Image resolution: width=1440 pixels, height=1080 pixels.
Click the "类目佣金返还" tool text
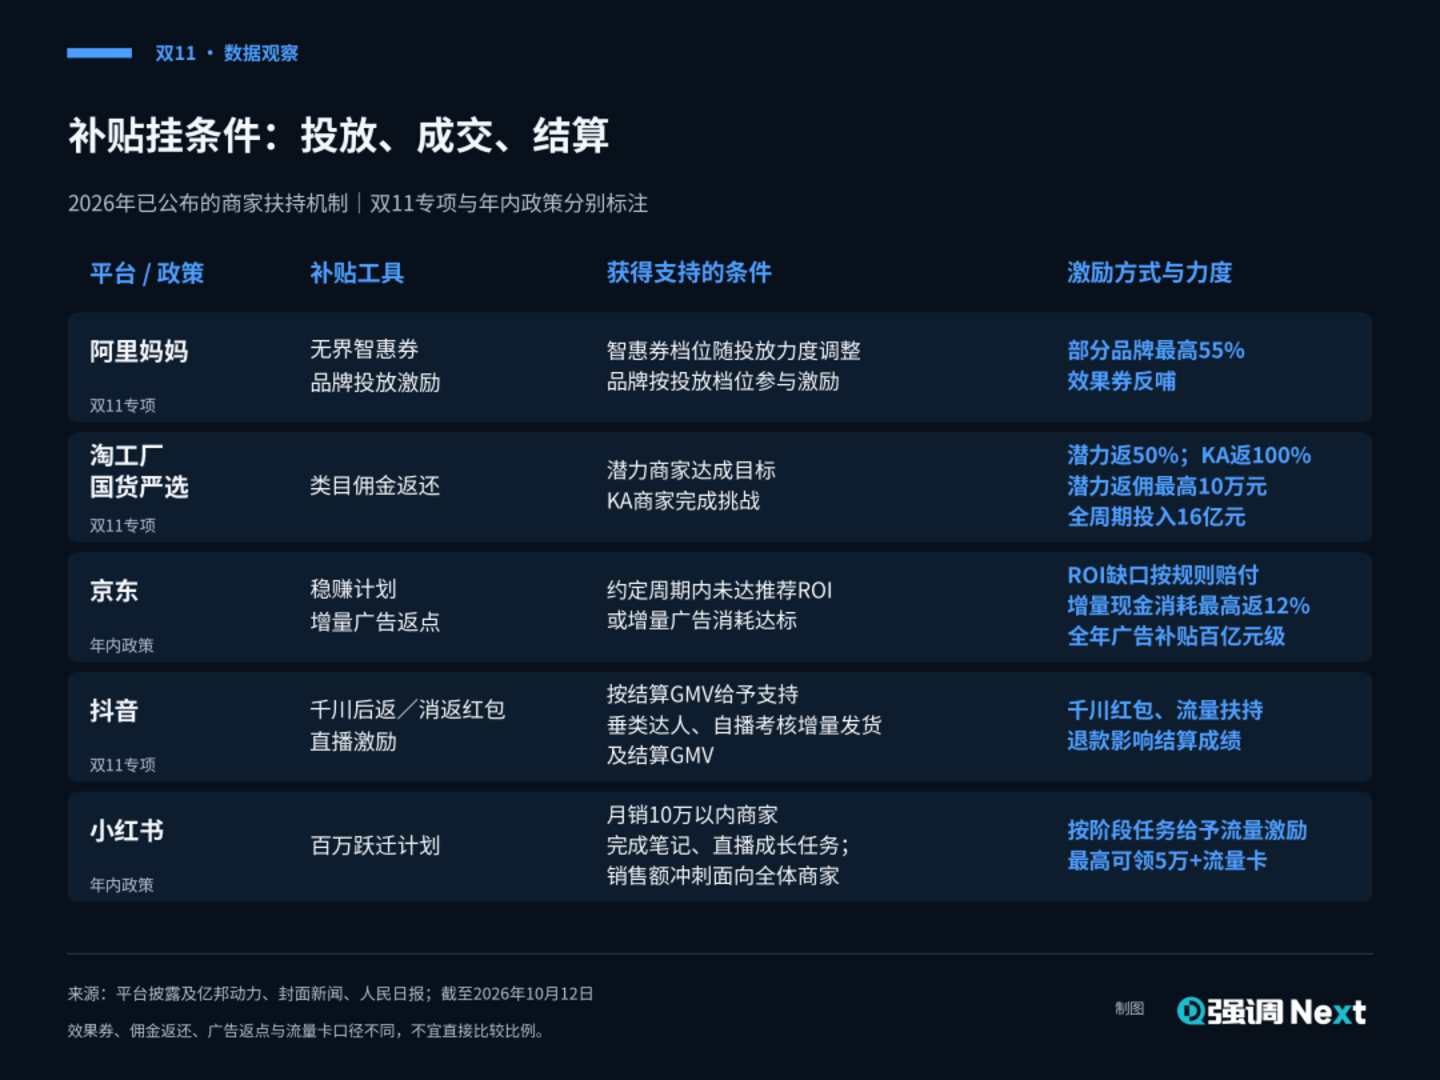tap(375, 485)
